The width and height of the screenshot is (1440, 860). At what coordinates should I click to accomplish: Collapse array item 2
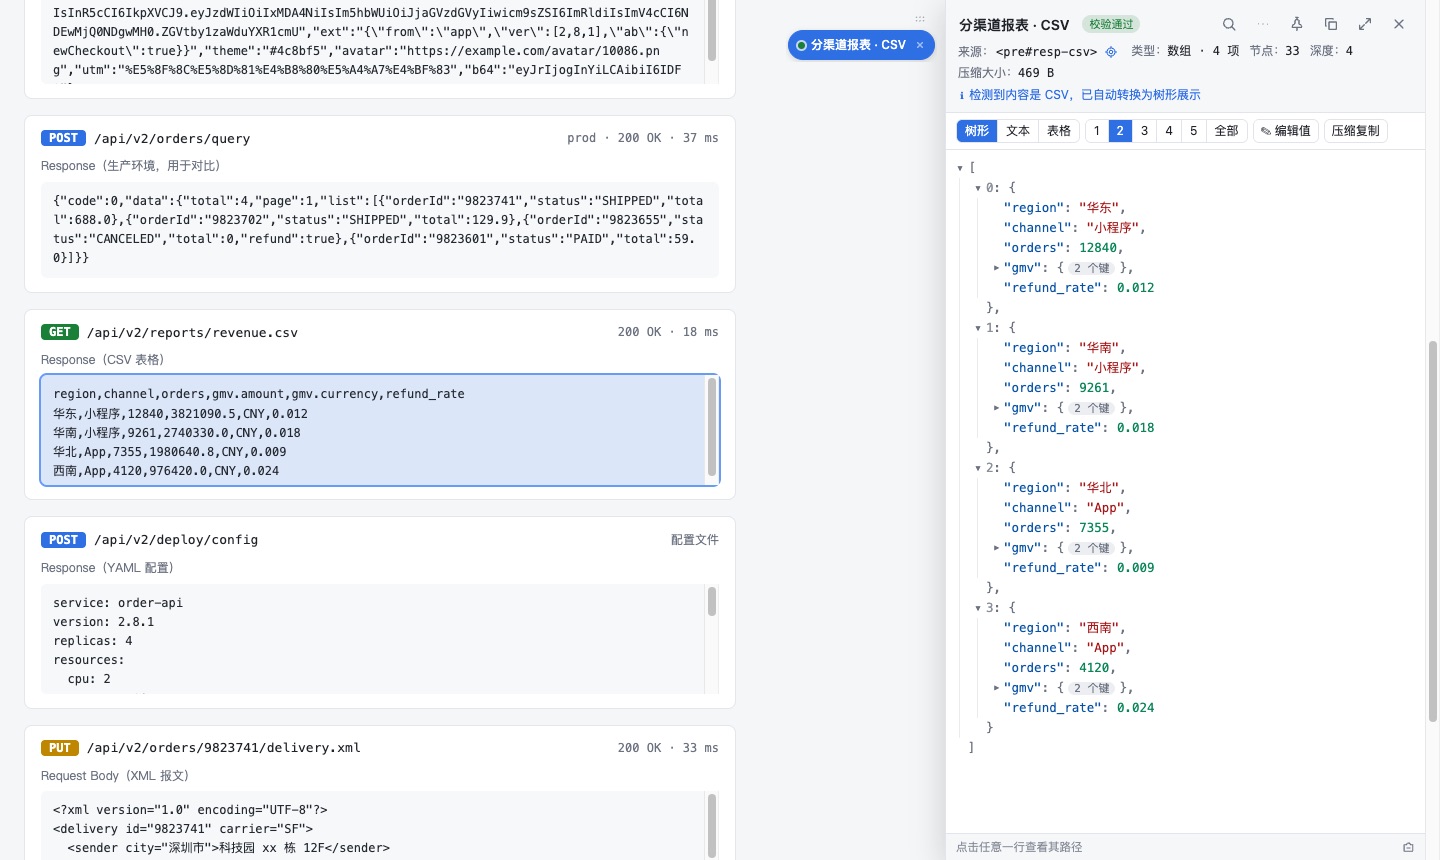pos(978,468)
